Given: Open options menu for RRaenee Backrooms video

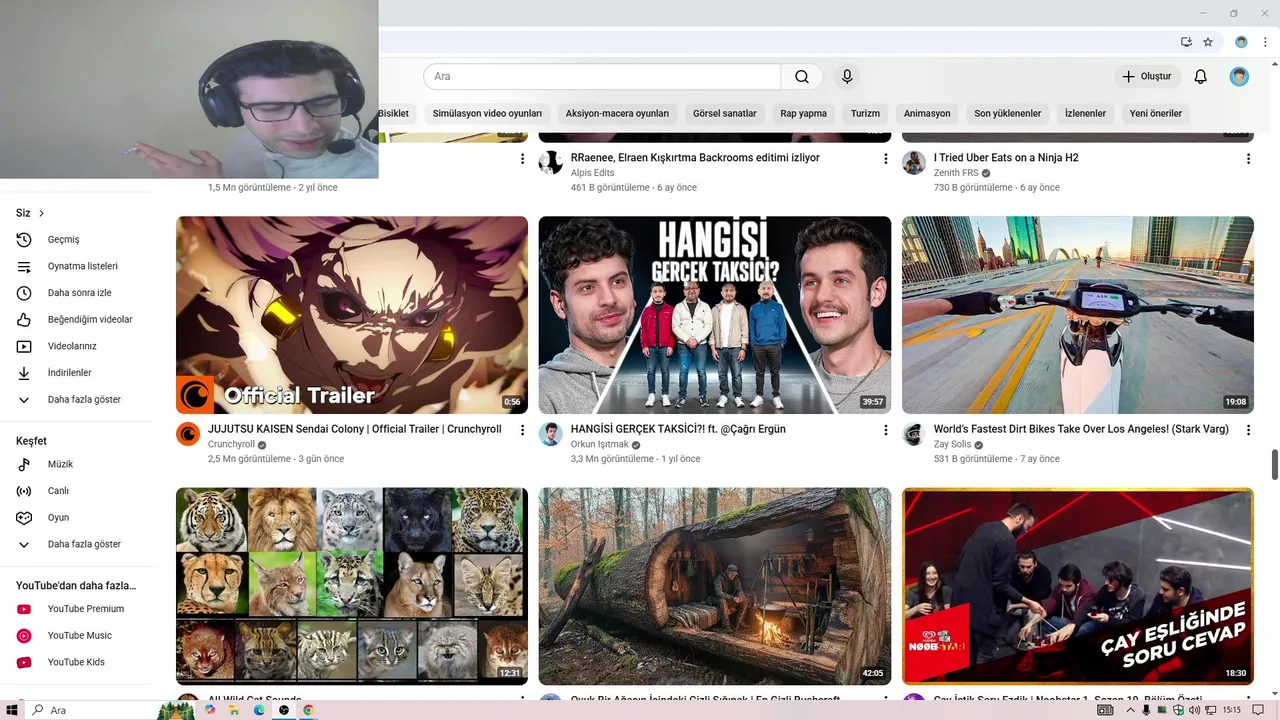Looking at the screenshot, I should coord(885,159).
